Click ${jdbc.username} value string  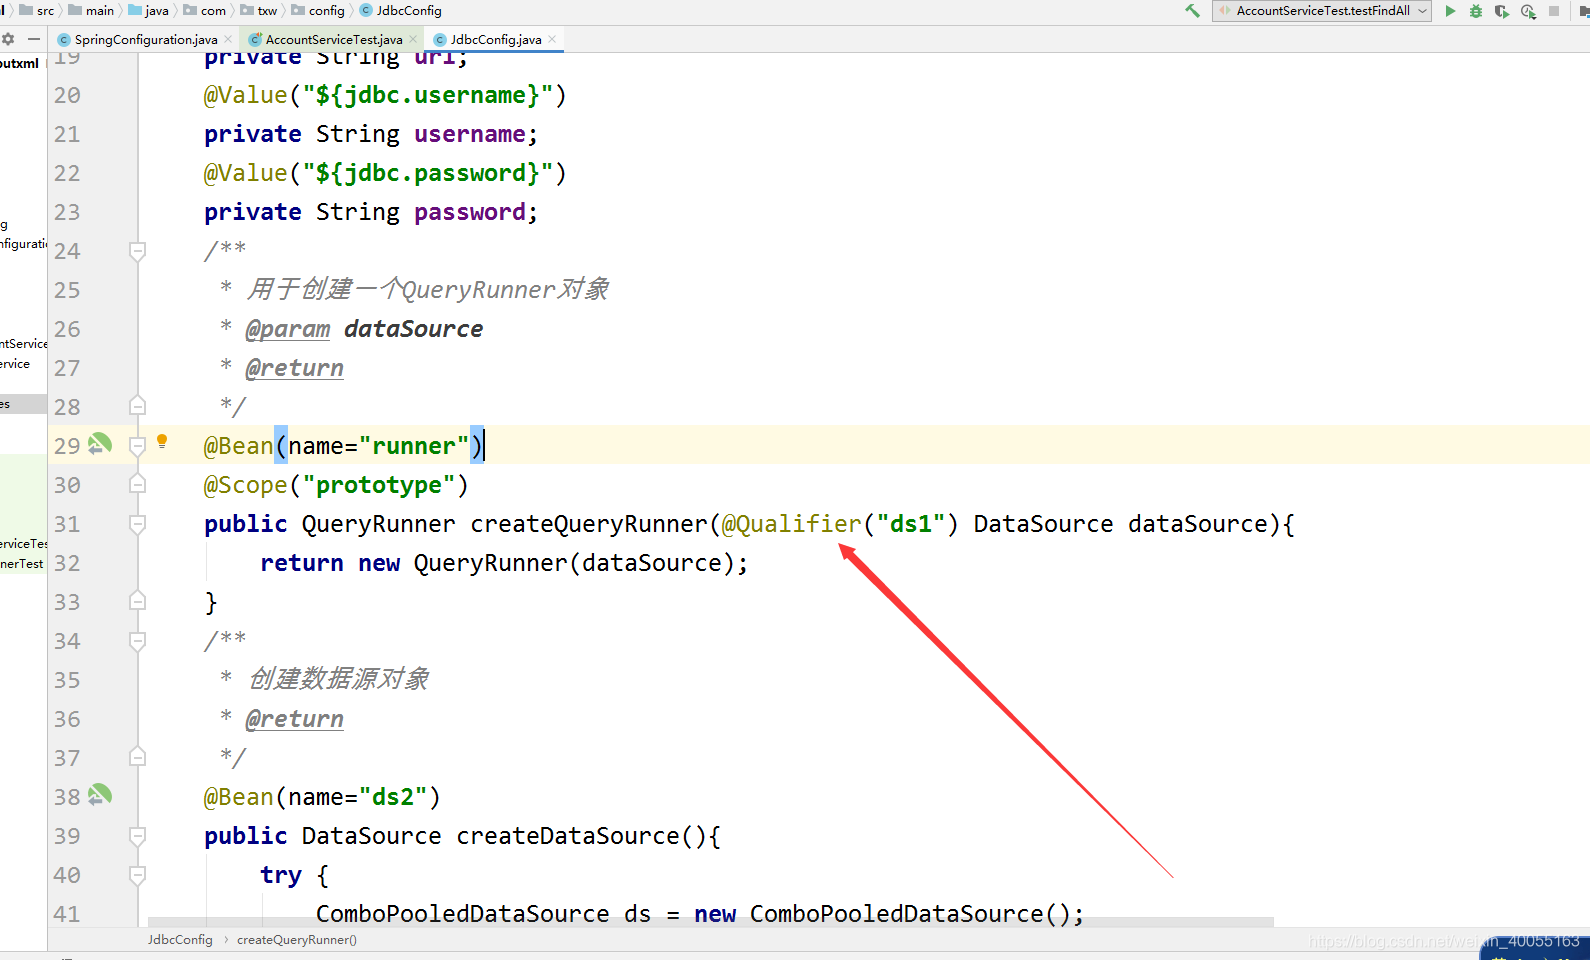[428, 95]
